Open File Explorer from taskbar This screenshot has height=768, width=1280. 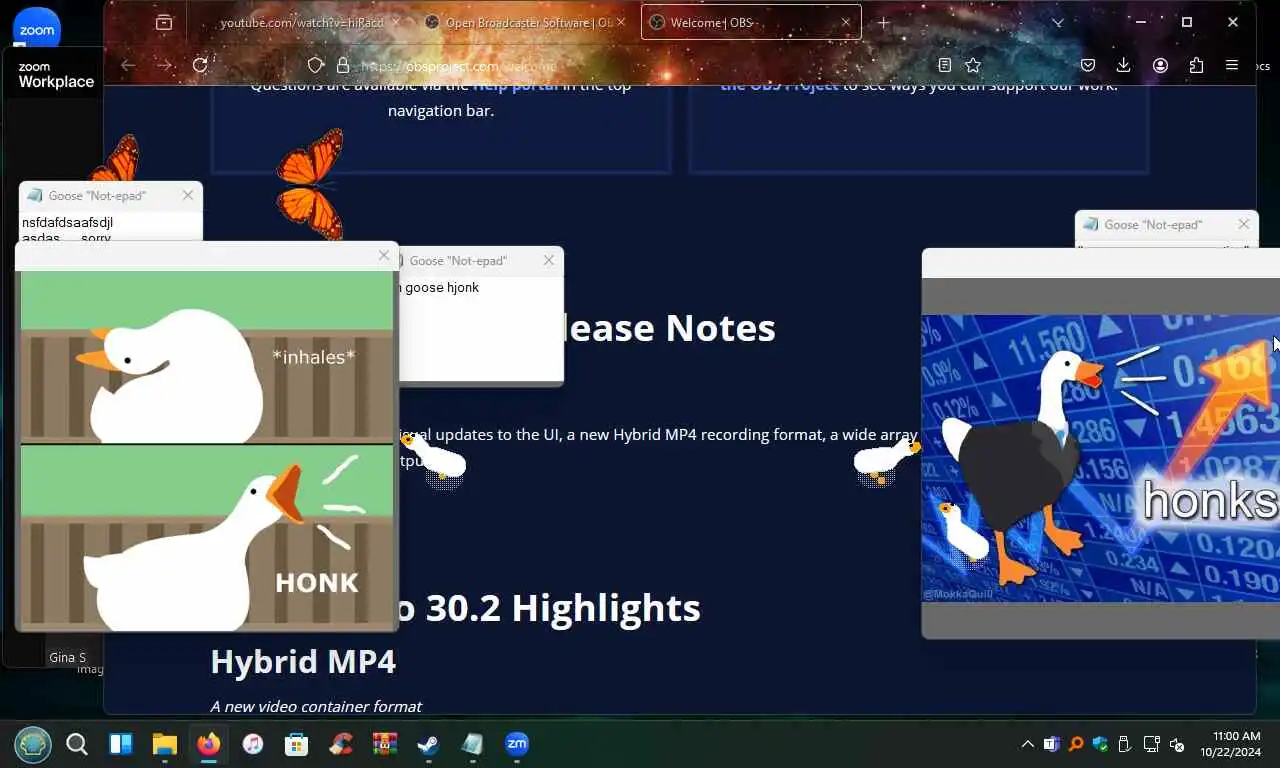164,744
